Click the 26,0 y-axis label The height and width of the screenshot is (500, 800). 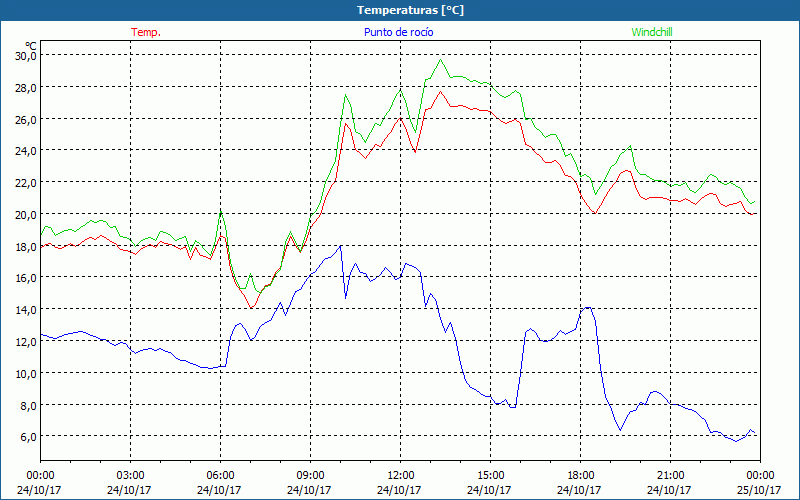coord(26,119)
